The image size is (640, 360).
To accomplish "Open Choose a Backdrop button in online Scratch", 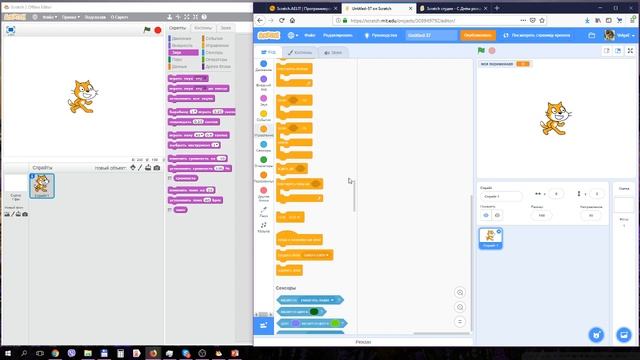I will [x=624, y=335].
